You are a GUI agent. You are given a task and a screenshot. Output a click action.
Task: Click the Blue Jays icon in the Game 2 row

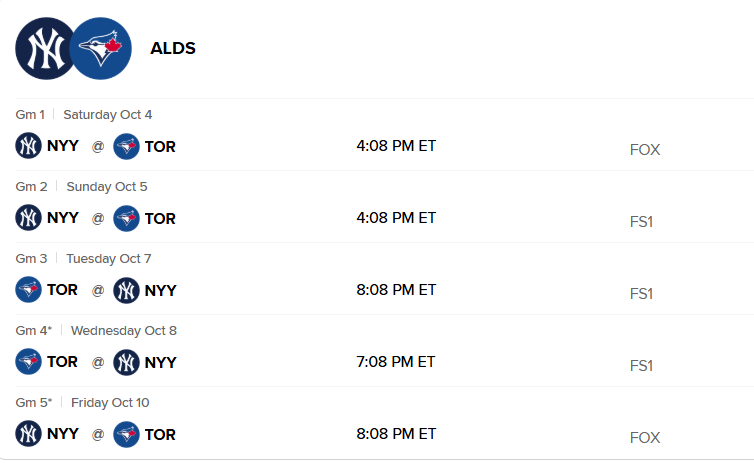126,218
